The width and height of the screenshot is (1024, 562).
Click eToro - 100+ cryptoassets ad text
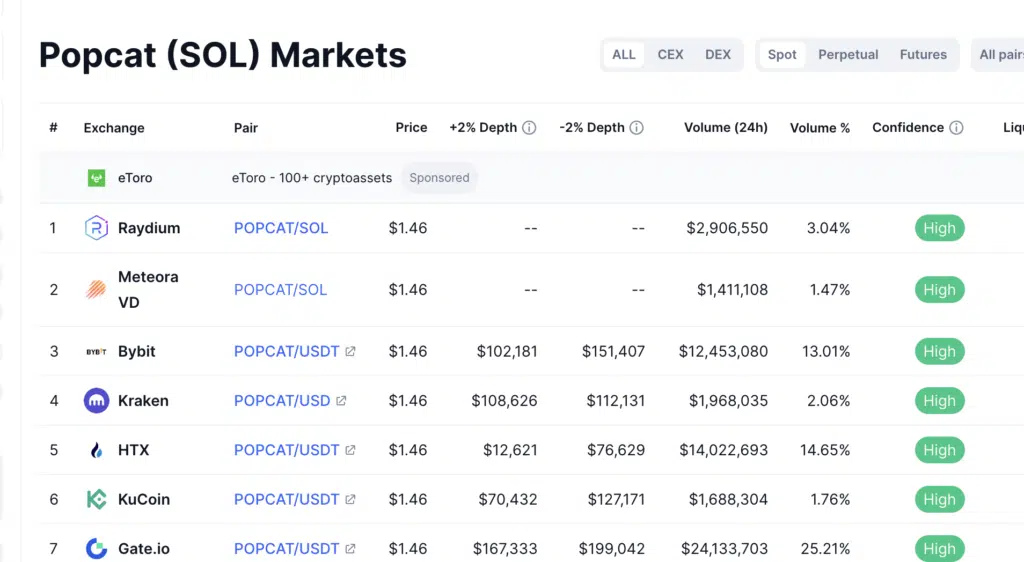click(x=312, y=178)
